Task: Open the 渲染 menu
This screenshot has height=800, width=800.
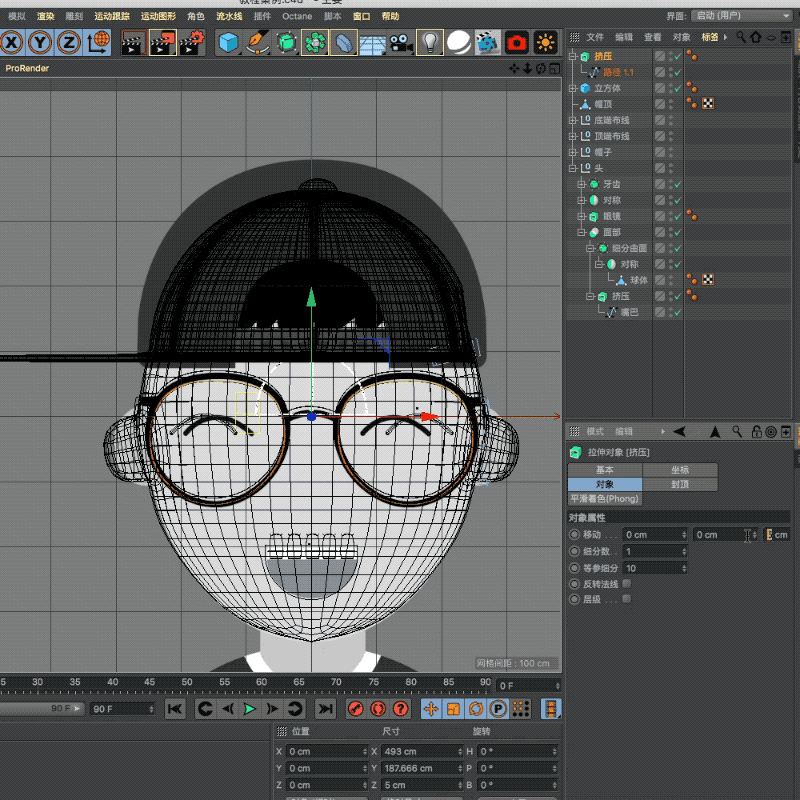Action: click(x=45, y=16)
